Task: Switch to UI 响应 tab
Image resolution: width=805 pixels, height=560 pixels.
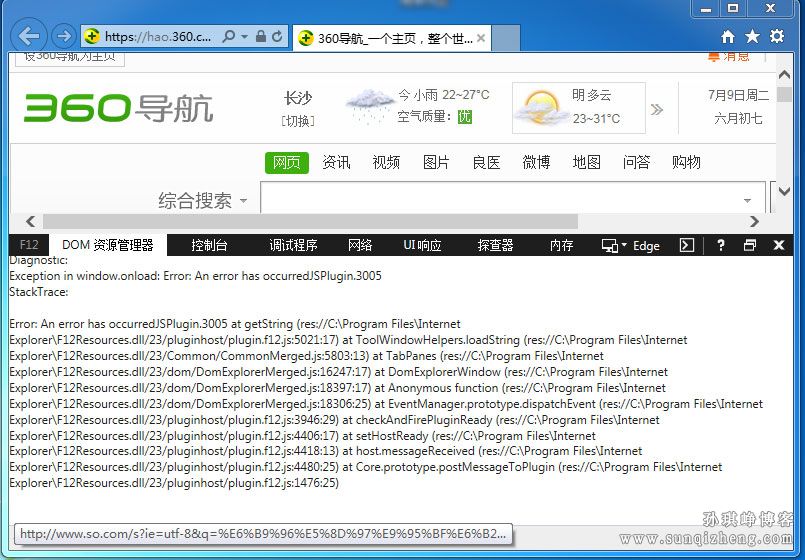Action: coord(423,245)
